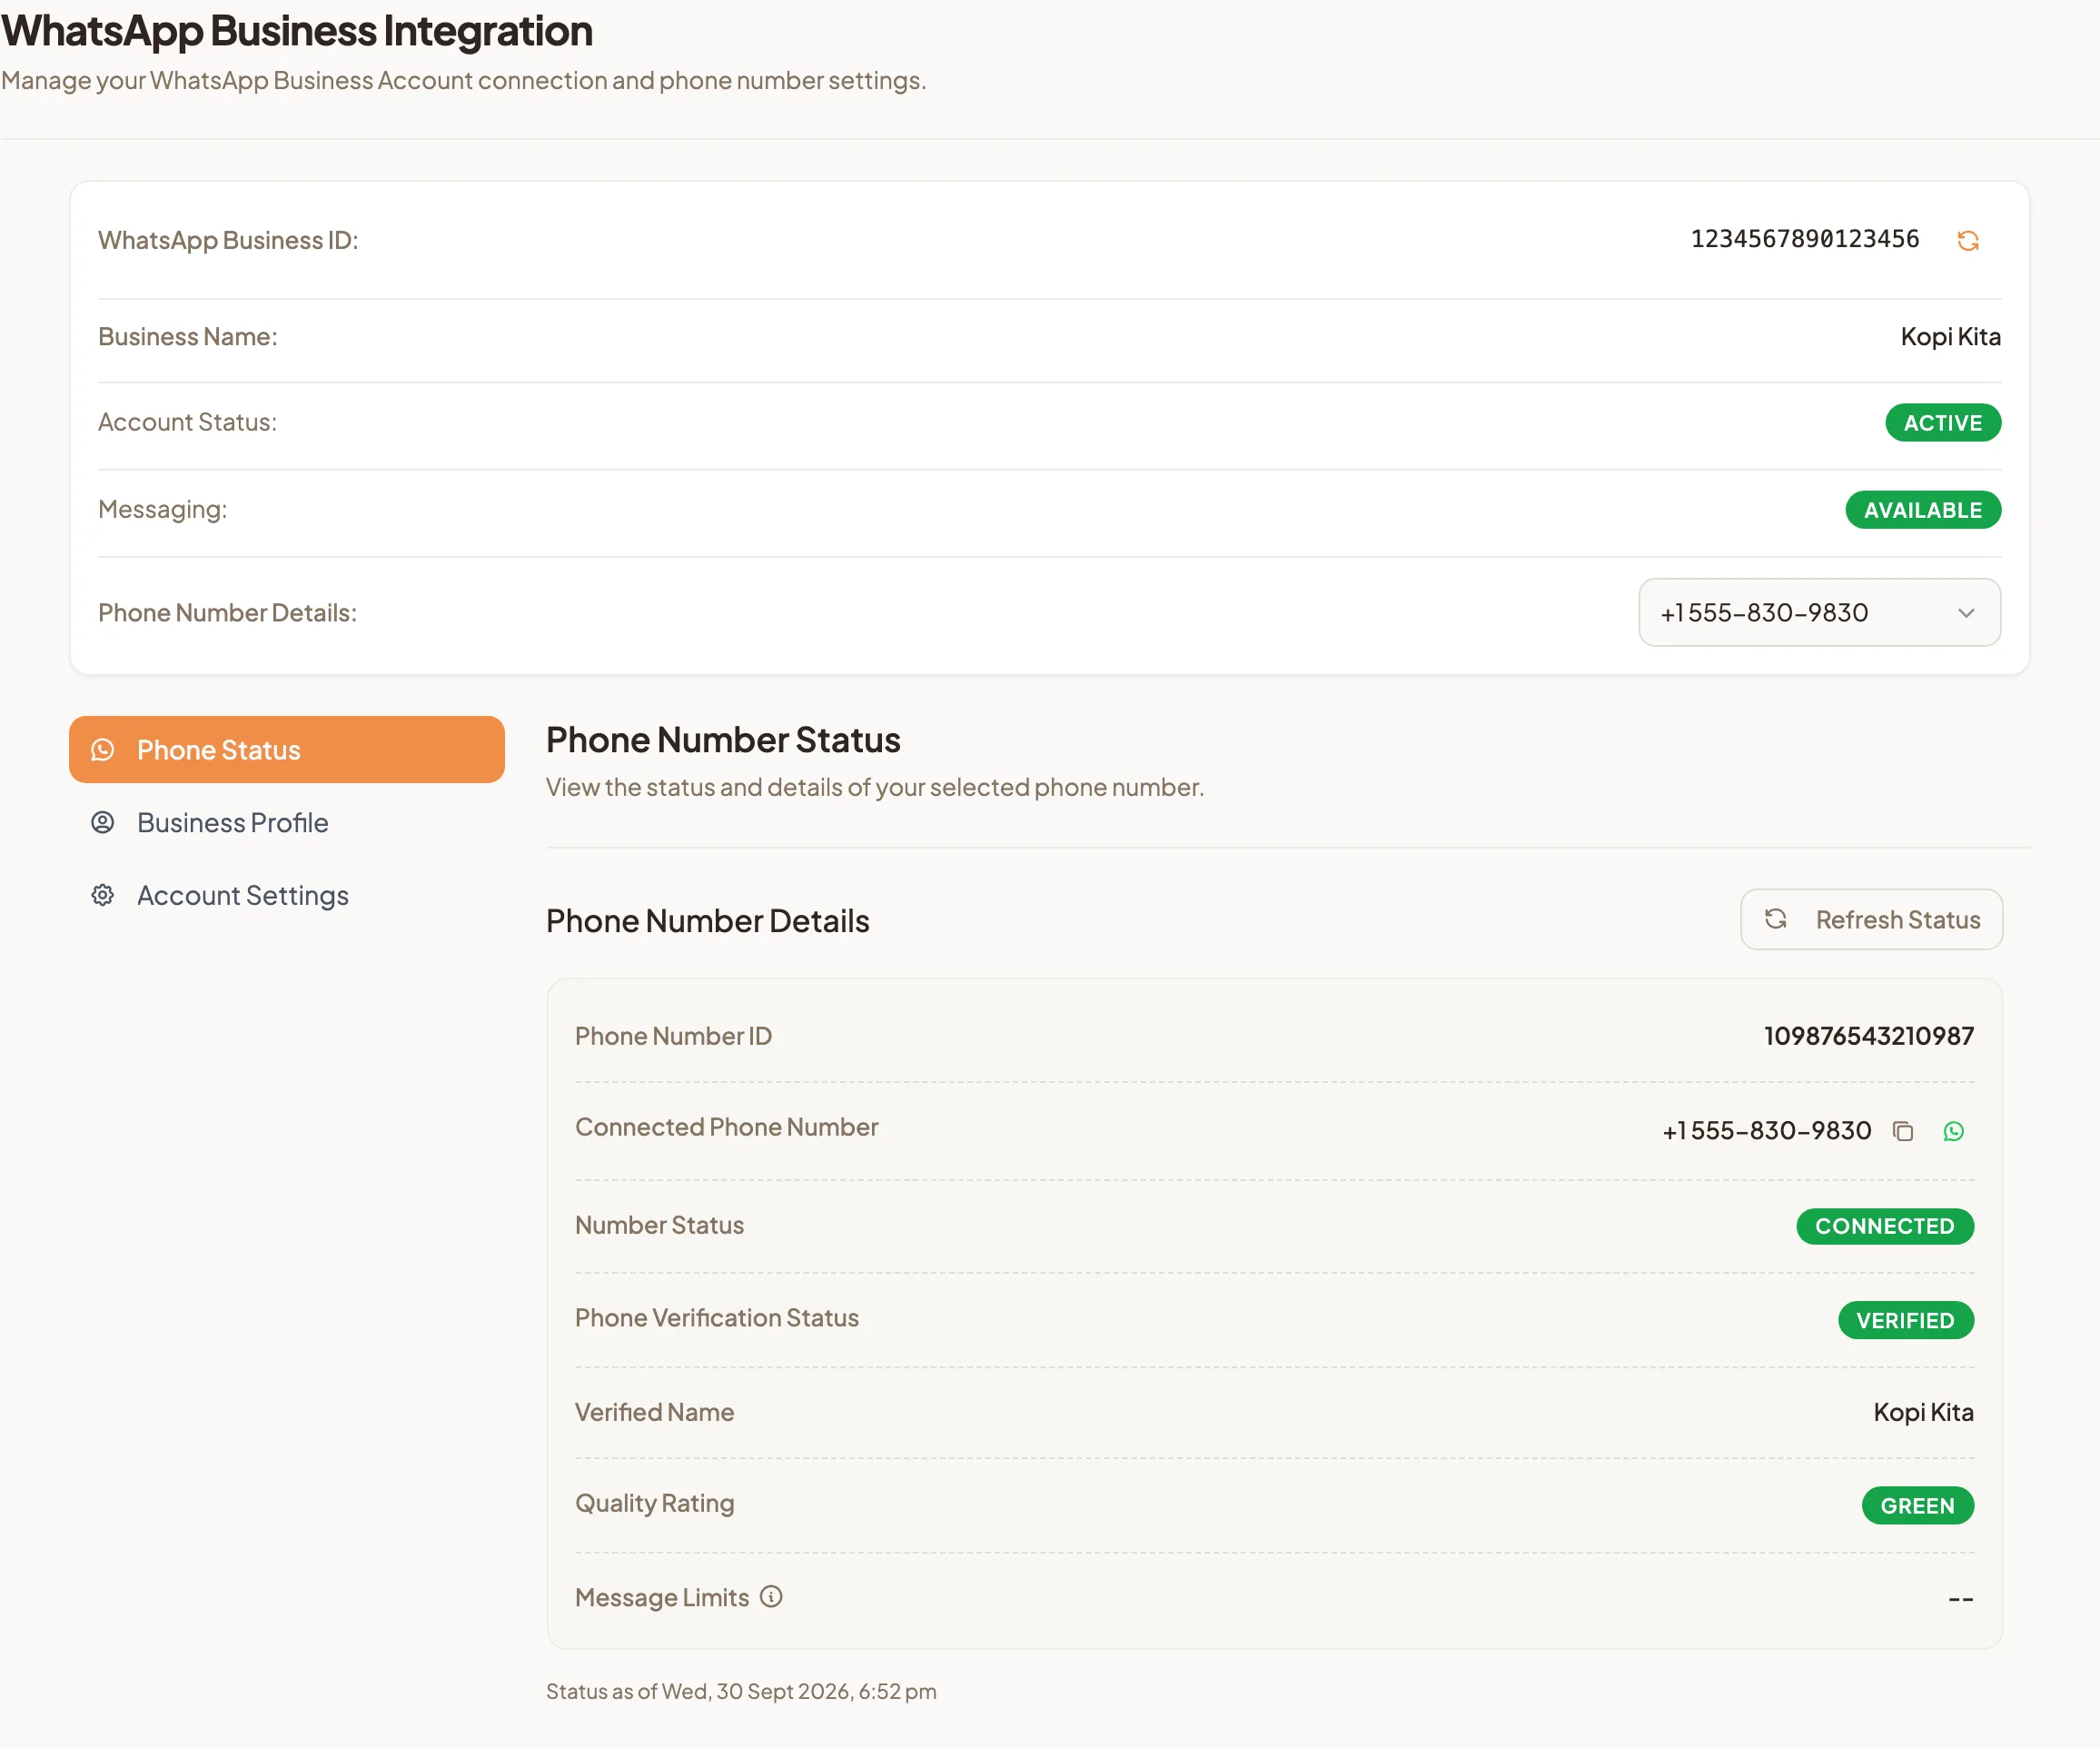Click the VERIFIED phone verification badge
This screenshot has height=1748, width=2100.
(1906, 1320)
